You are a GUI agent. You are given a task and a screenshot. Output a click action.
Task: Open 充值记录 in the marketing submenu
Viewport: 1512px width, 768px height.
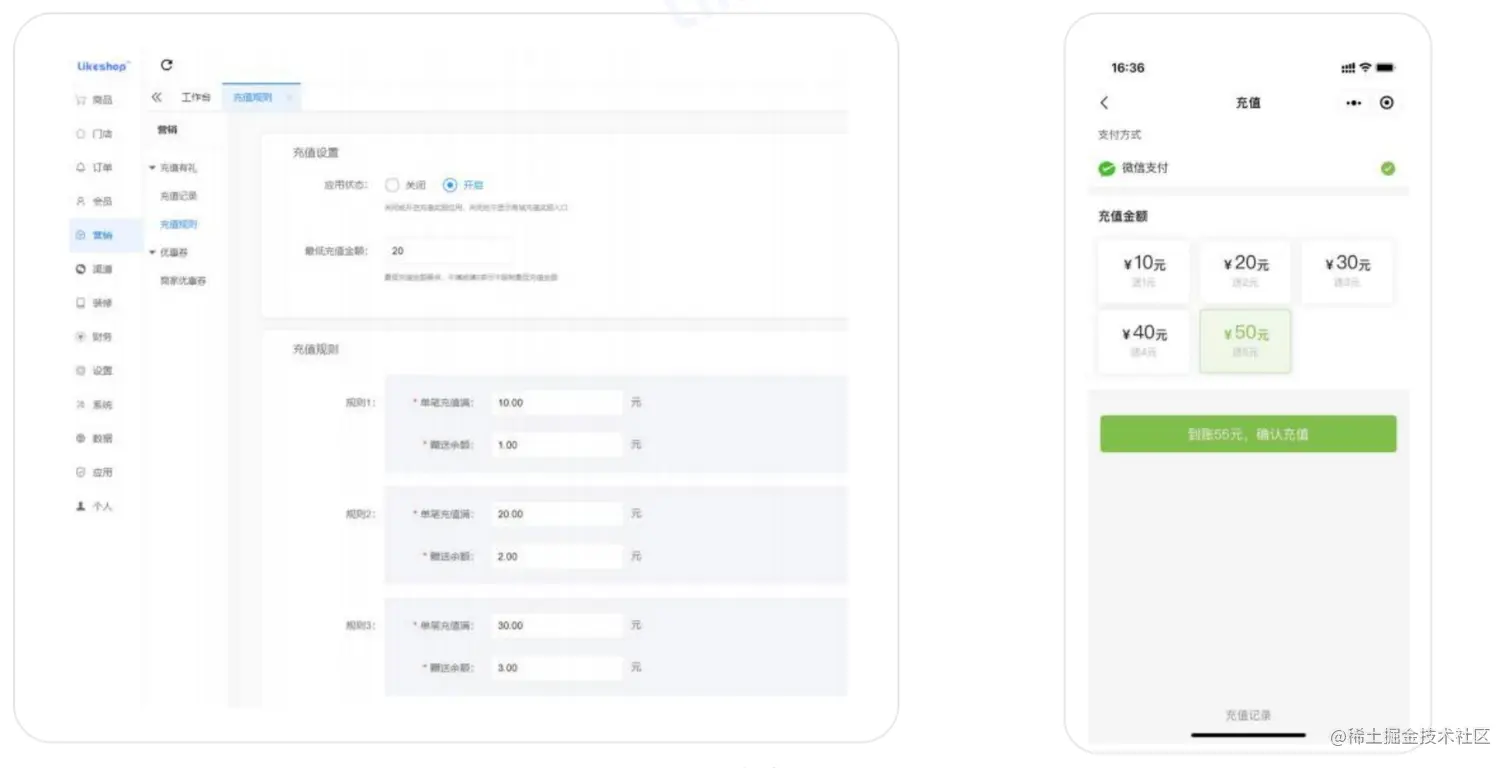pyautogui.click(x=179, y=196)
